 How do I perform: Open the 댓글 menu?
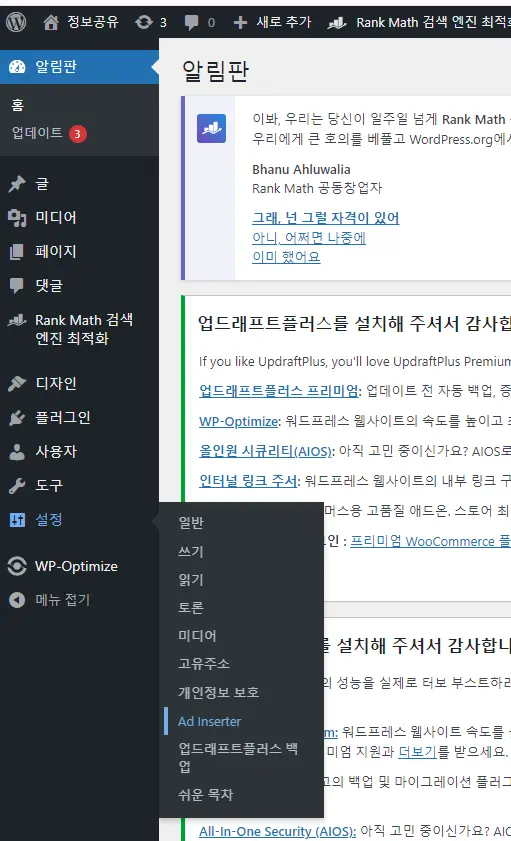pos(49,285)
